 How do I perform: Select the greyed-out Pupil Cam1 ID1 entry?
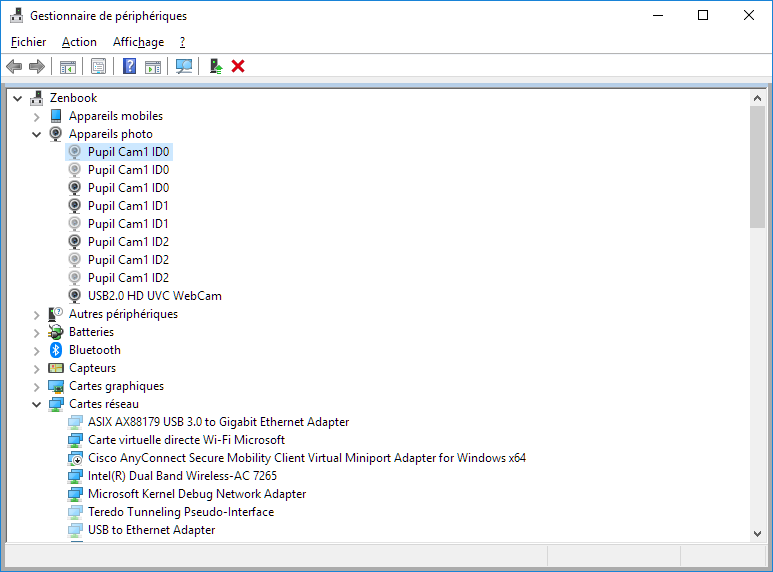pos(128,224)
